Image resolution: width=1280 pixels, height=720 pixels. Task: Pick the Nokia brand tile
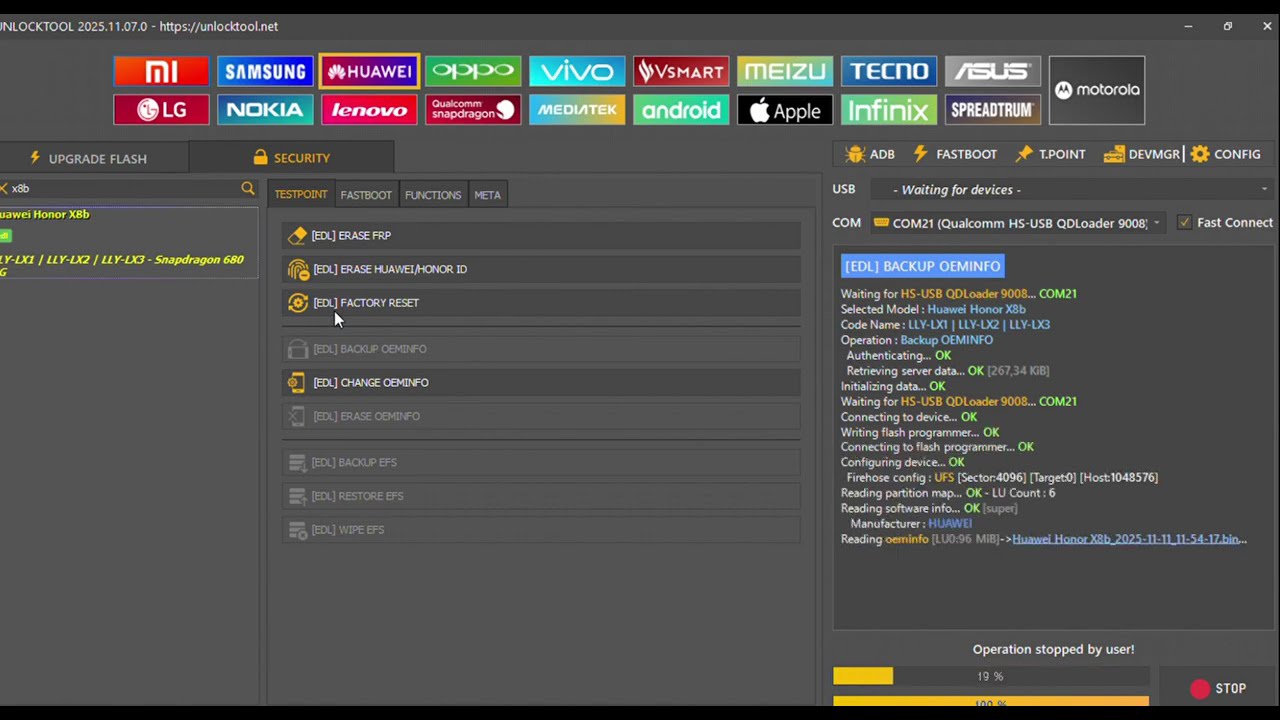pos(265,110)
